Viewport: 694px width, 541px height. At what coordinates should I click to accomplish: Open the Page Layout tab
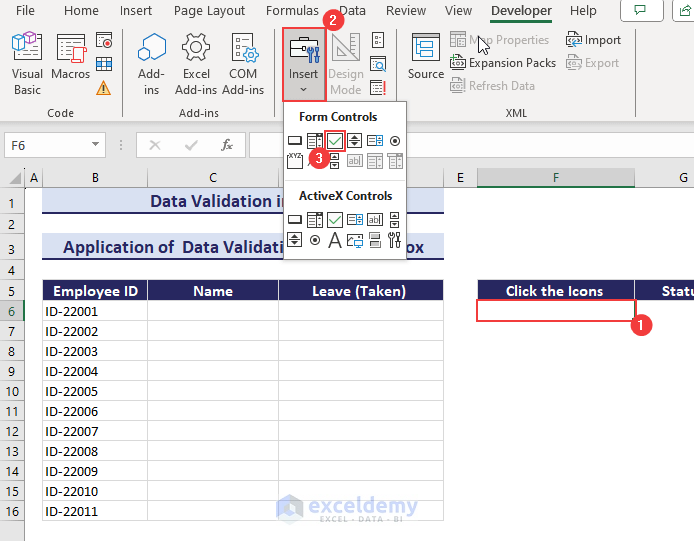(209, 11)
